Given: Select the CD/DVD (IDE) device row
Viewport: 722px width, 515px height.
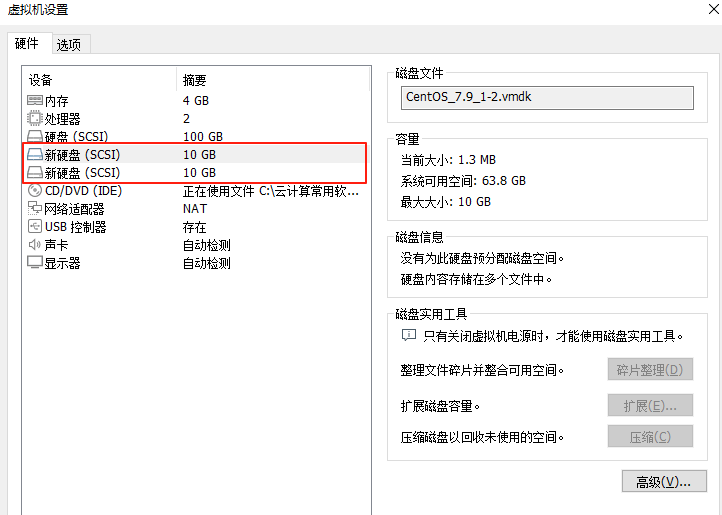Looking at the screenshot, I should click(197, 190).
